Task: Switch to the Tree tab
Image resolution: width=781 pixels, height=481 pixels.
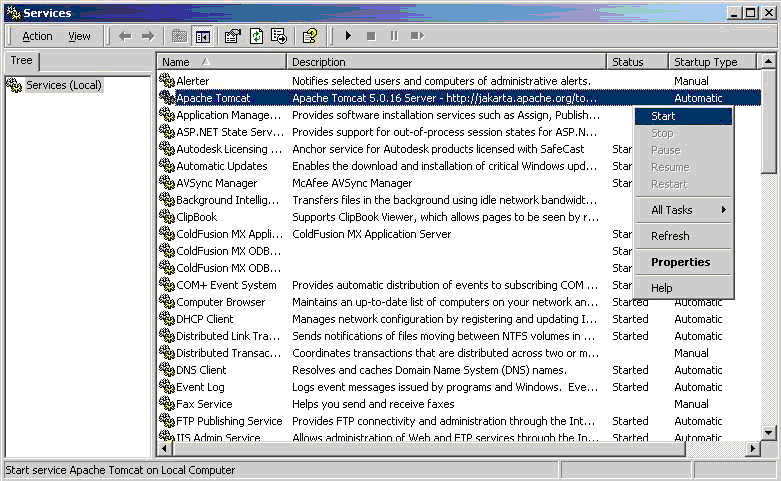Action: click(x=21, y=61)
